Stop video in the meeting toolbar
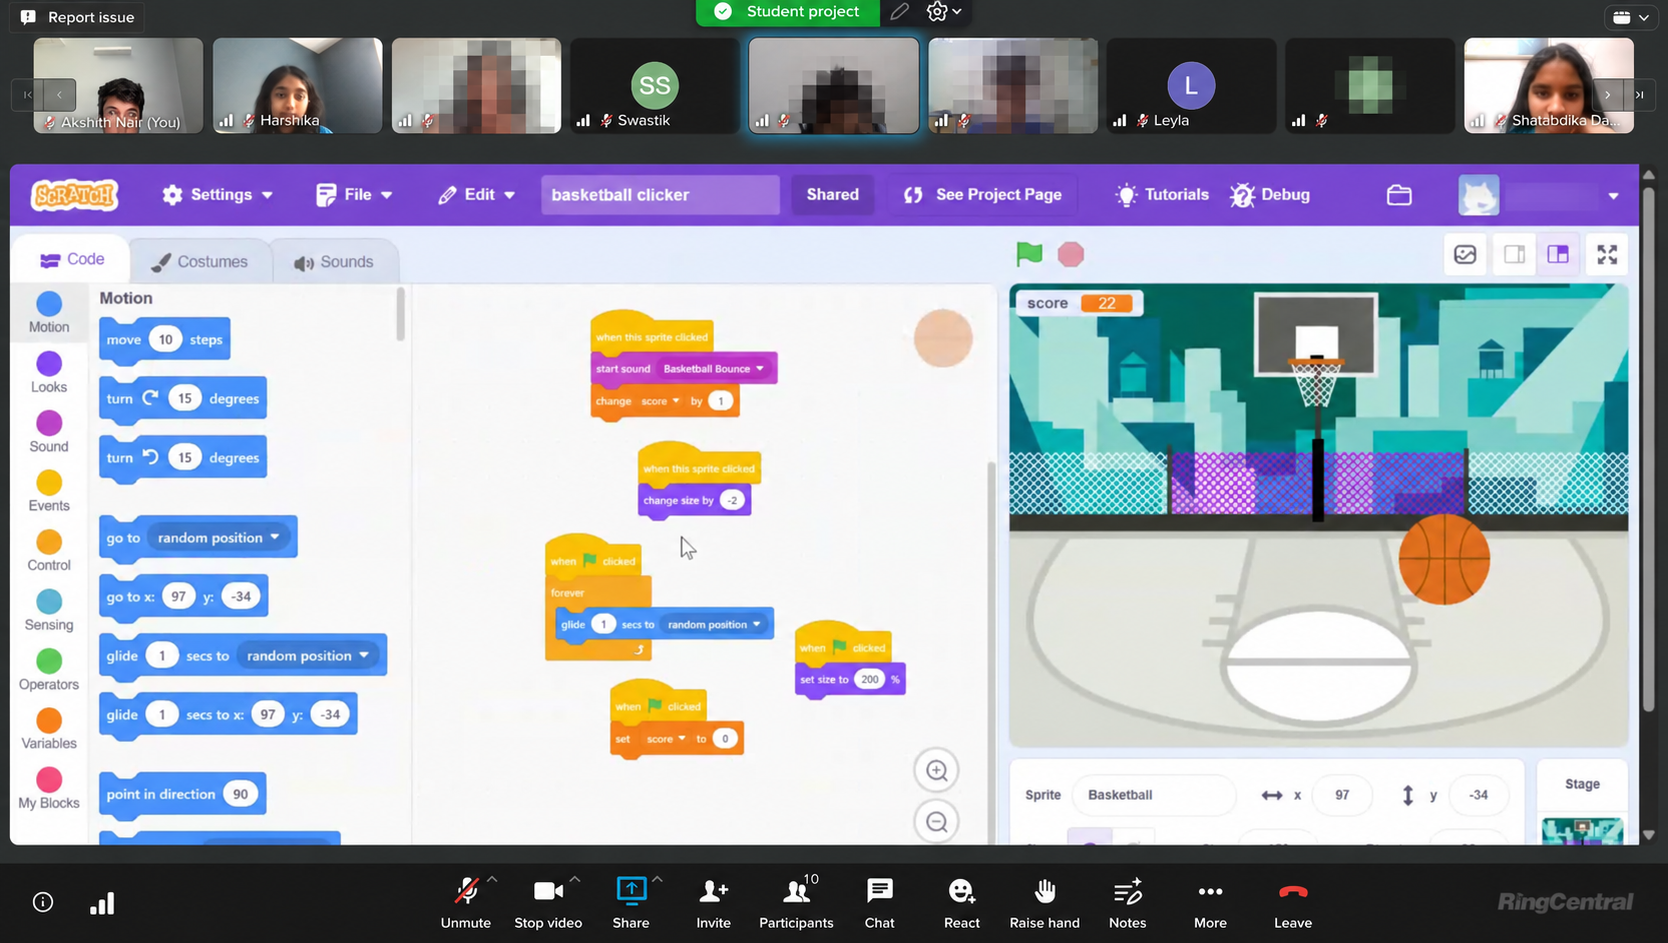Screen dimensions: 1668x943 tap(548, 903)
